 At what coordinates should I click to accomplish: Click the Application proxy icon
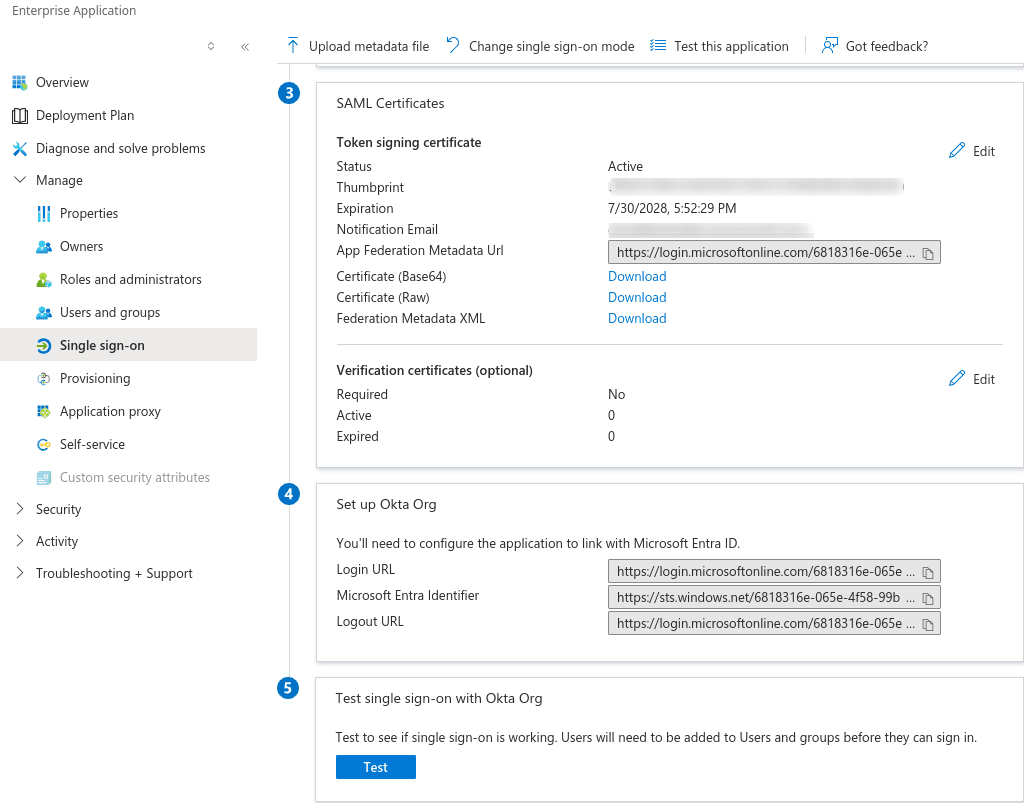(44, 411)
